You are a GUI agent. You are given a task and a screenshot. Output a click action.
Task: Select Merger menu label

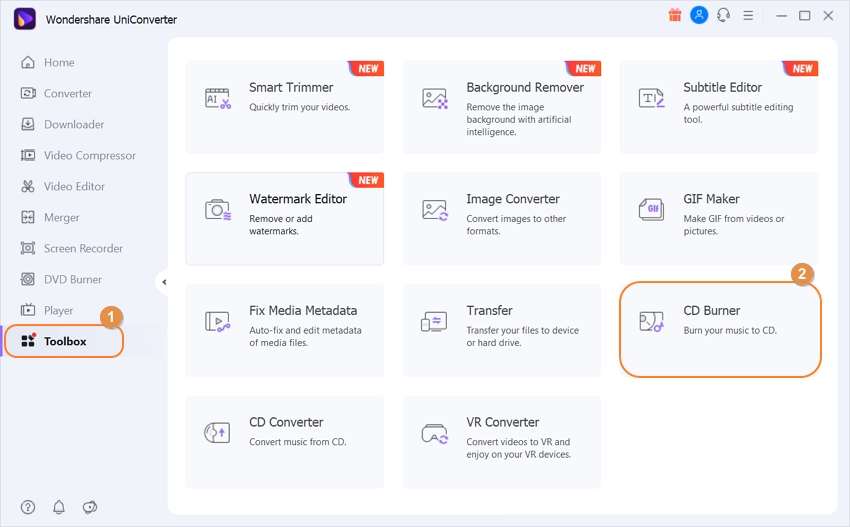click(61, 217)
